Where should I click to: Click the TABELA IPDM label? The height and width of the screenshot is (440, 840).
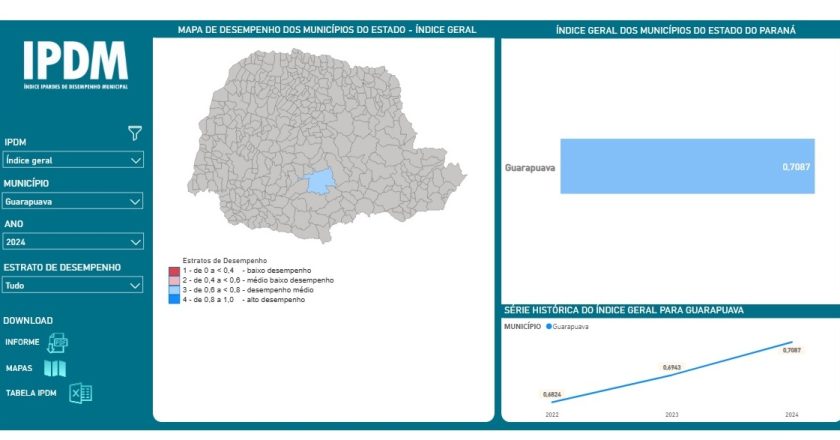(x=31, y=393)
